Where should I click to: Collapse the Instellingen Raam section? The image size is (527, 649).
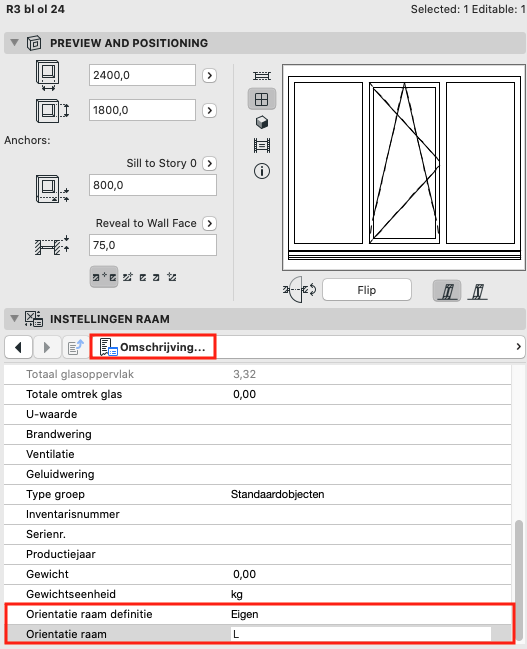(14, 319)
